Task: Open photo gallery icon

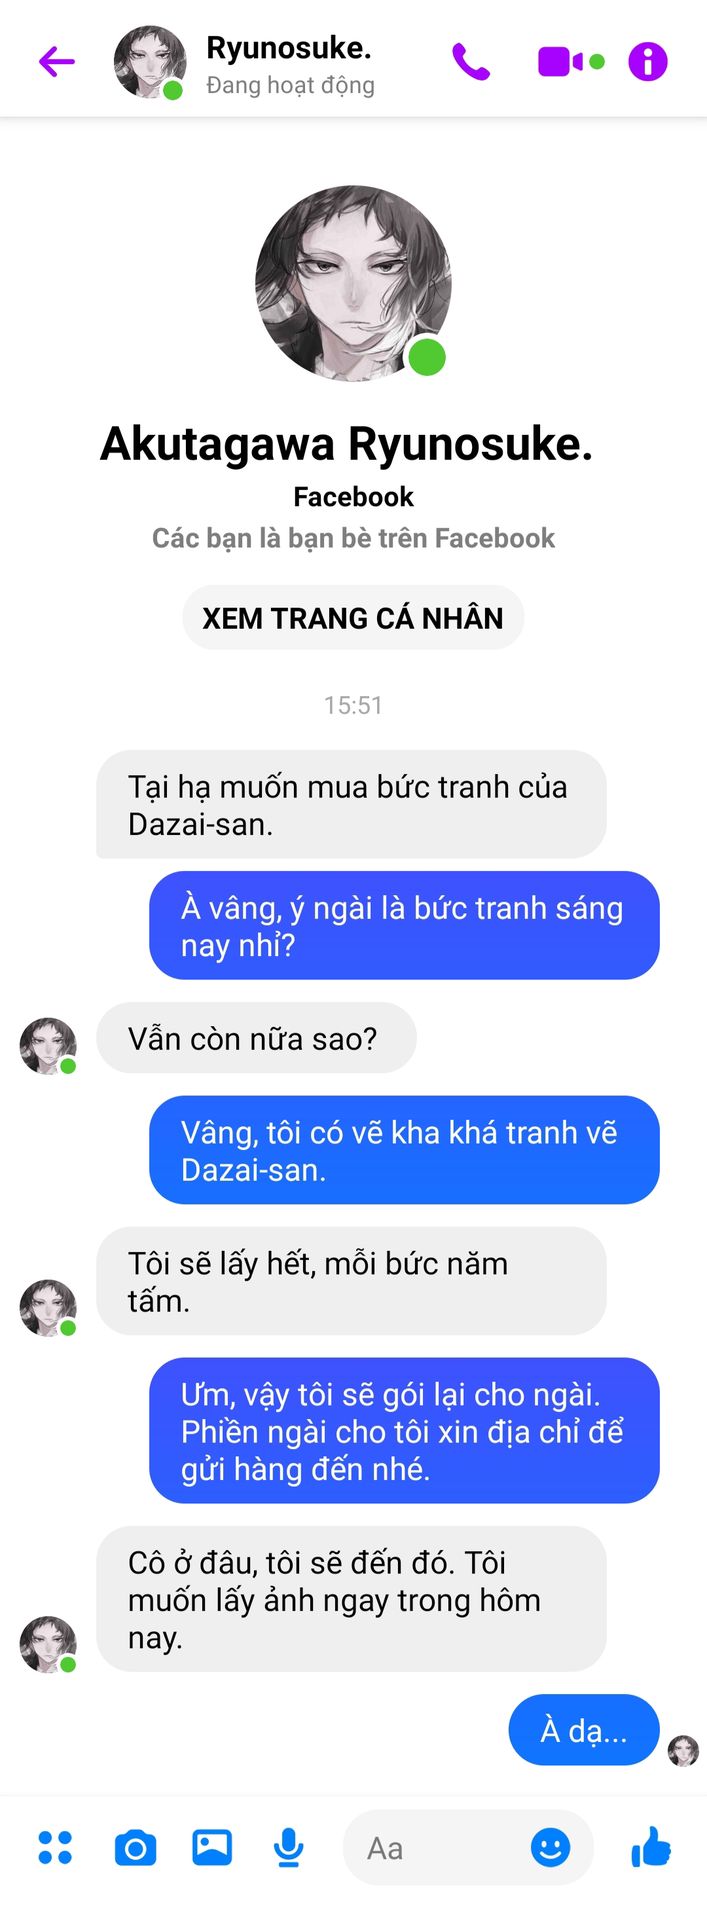Action: tap(212, 1847)
